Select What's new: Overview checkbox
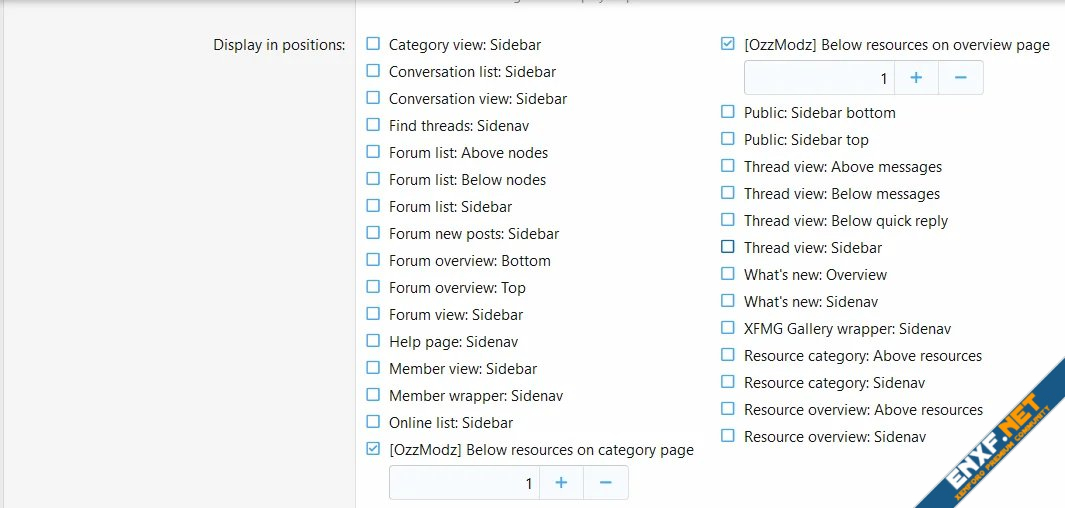The image size is (1065, 508). tap(728, 274)
